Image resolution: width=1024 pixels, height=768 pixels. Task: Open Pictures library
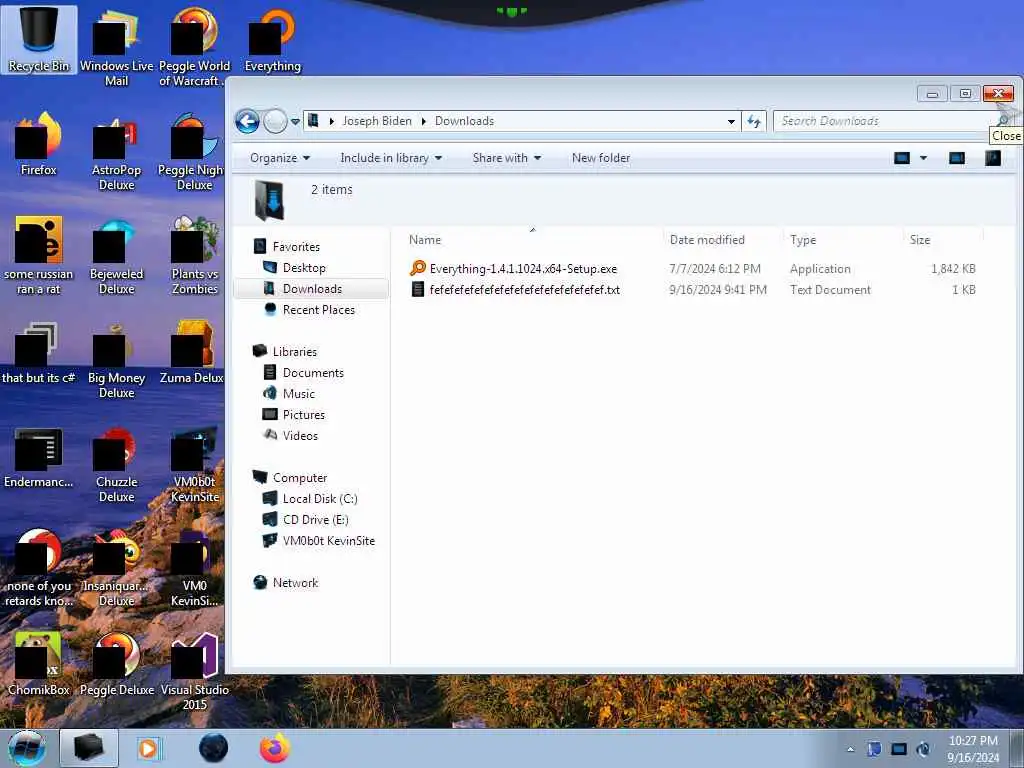pyautogui.click(x=304, y=414)
